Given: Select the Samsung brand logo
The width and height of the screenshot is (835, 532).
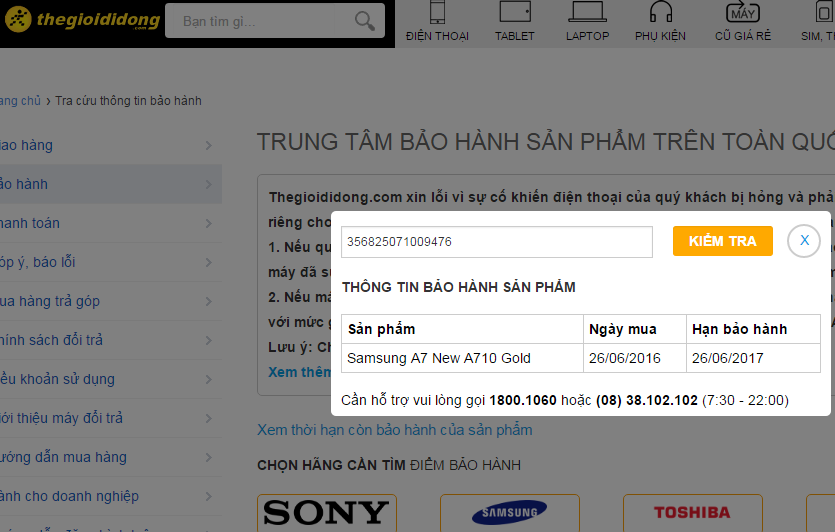Looking at the screenshot, I should [510, 513].
